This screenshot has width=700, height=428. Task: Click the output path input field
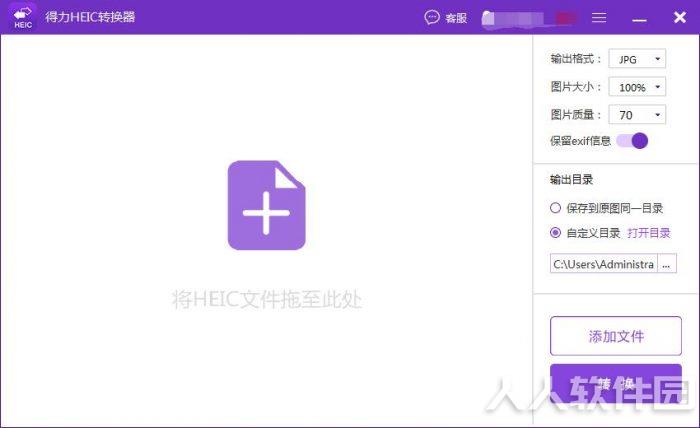[x=604, y=263]
